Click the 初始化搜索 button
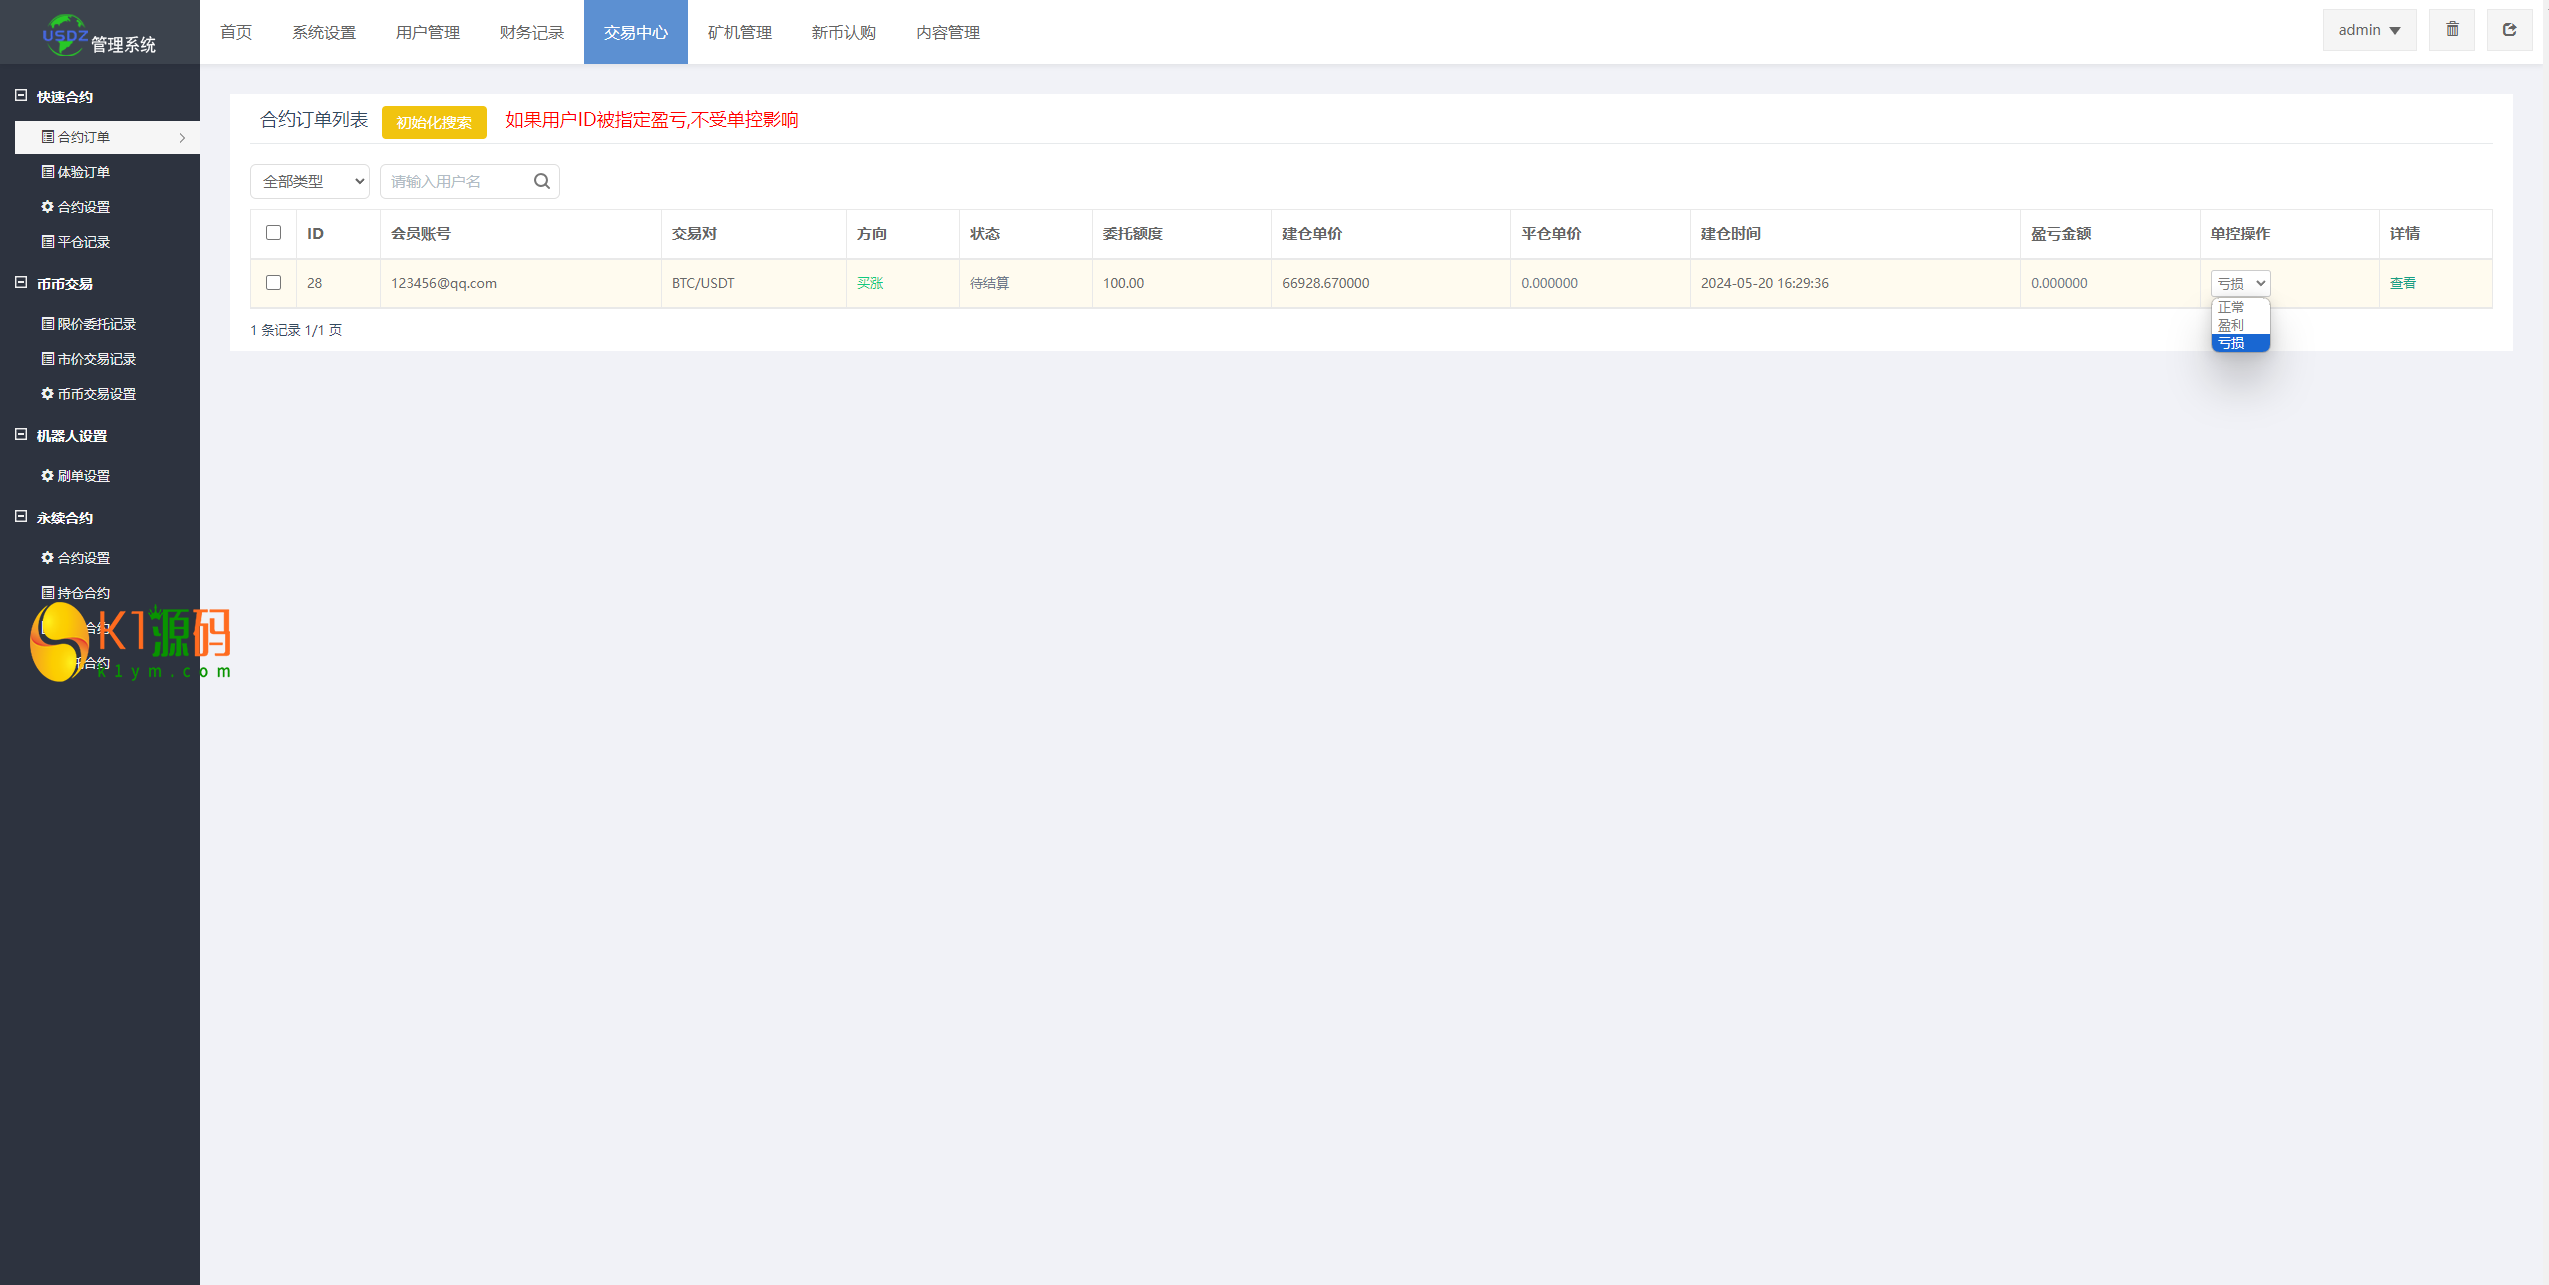The height and width of the screenshot is (1285, 2549). [x=434, y=122]
